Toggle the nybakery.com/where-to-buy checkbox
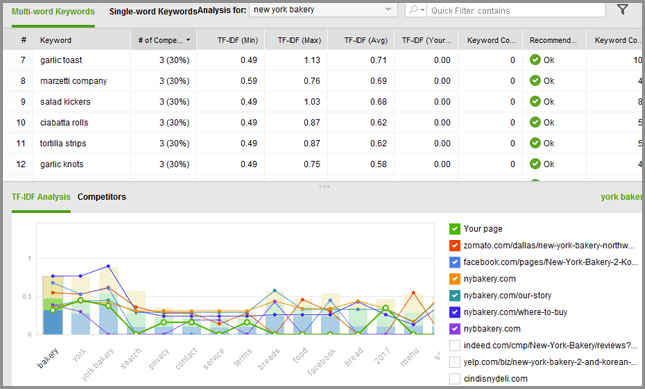This screenshot has height=389, width=645. 455,312
